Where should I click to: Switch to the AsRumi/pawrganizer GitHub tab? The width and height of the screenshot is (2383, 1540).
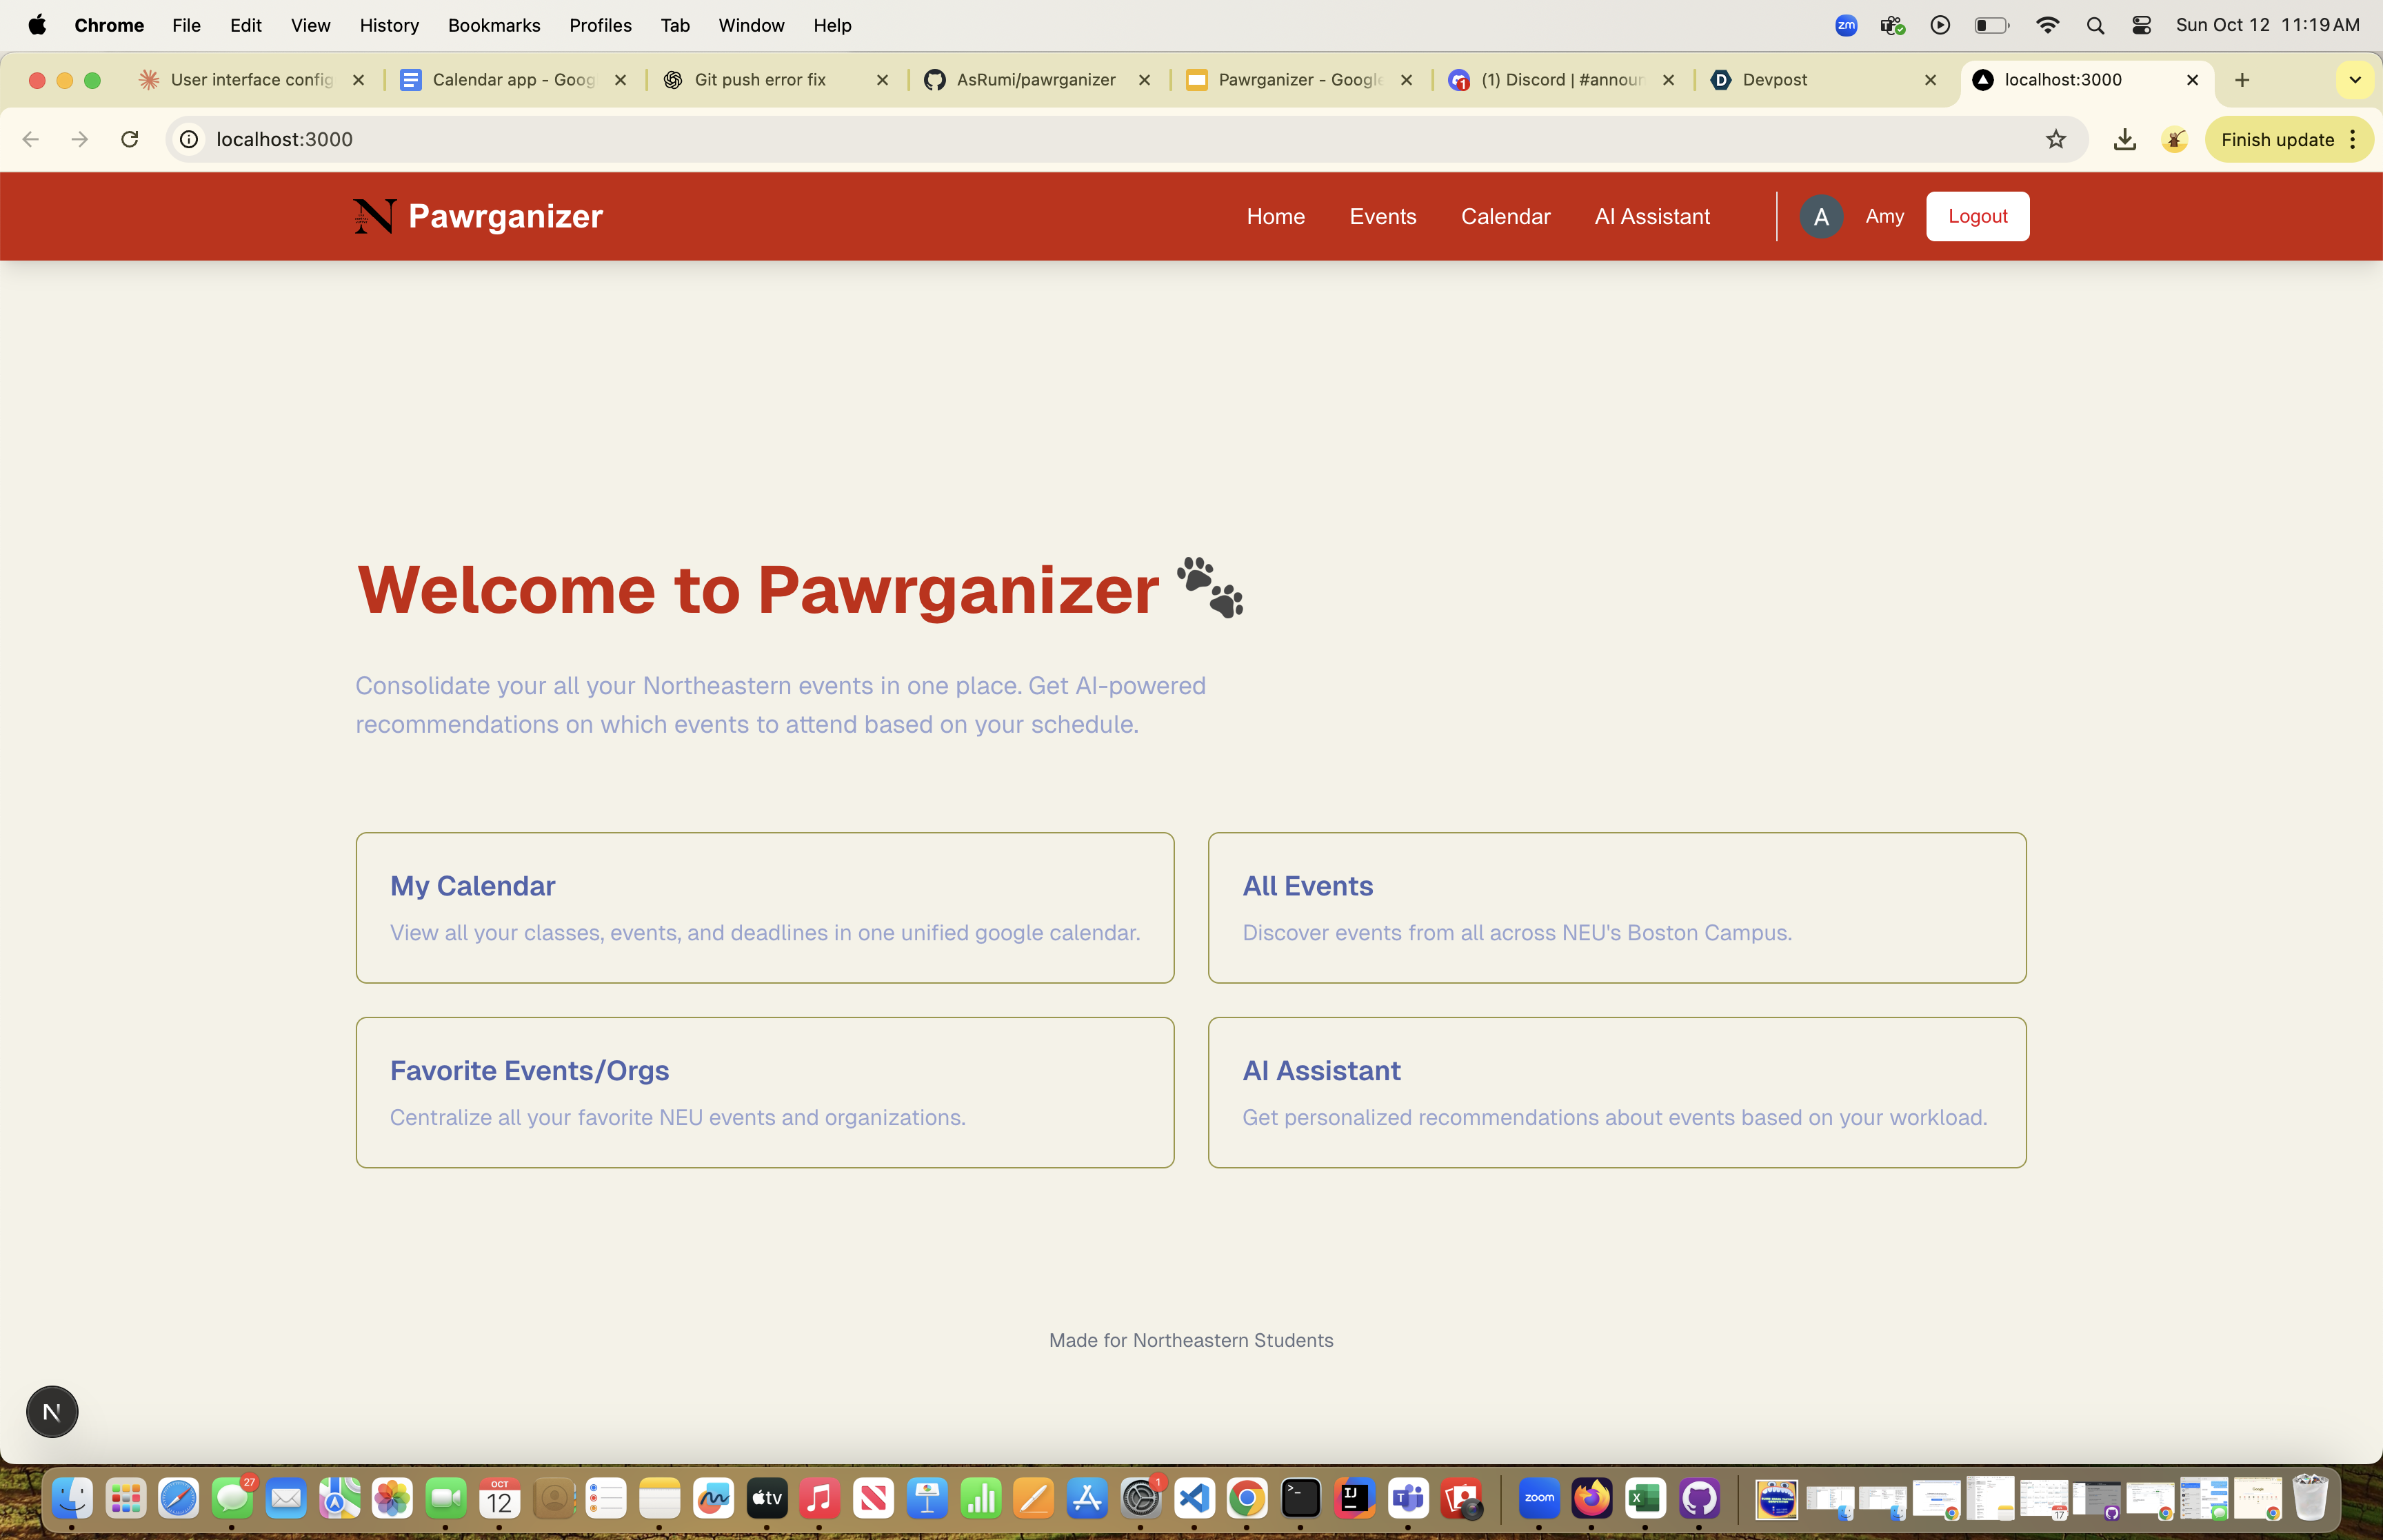coord(1035,80)
